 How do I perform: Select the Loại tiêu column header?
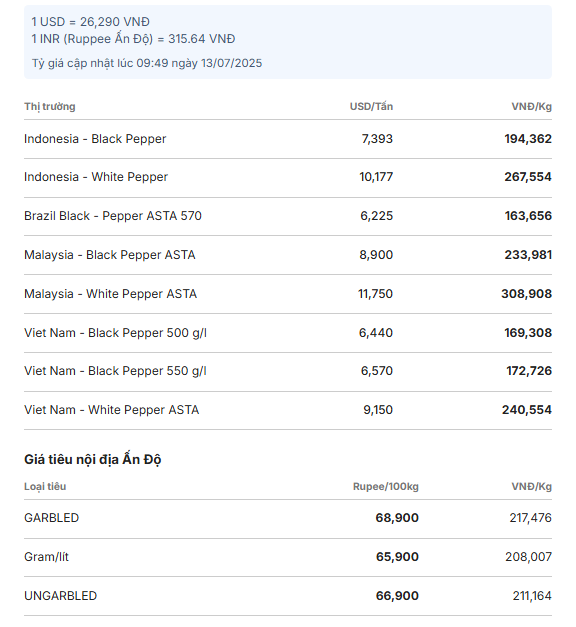coord(45,487)
